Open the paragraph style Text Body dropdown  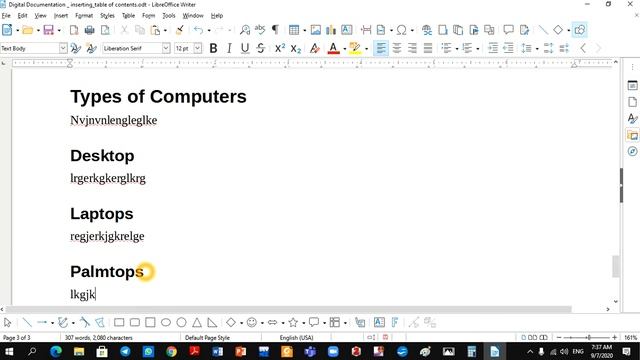click(63, 48)
